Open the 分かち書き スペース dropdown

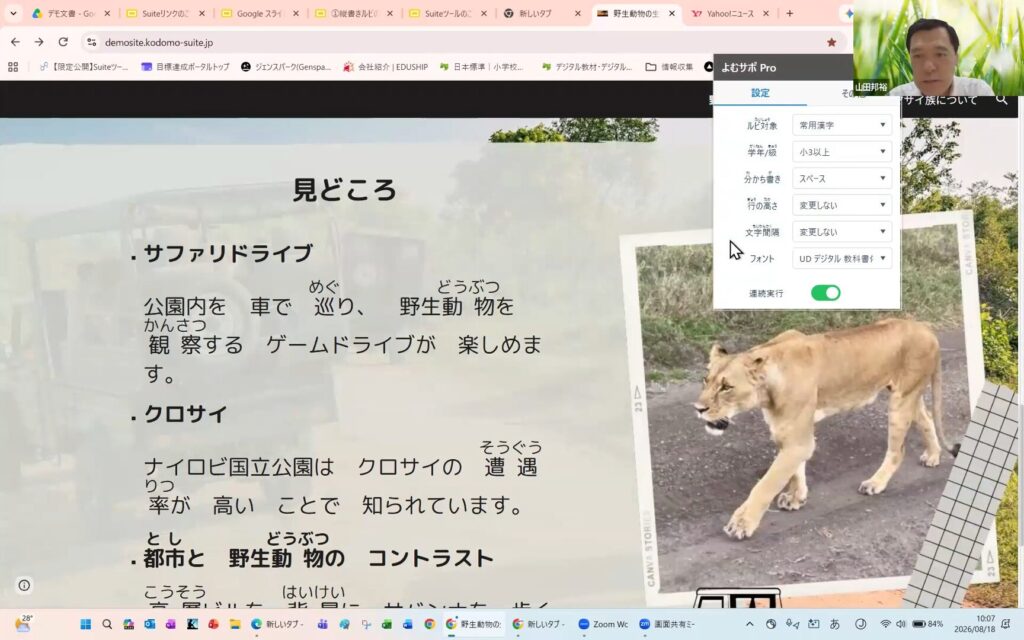click(842, 178)
